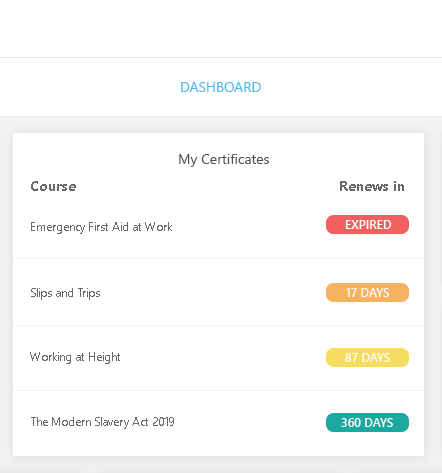Image resolution: width=442 pixels, height=473 pixels.
Task: Click the 17 DAYS renewal badge
Action: (367, 292)
